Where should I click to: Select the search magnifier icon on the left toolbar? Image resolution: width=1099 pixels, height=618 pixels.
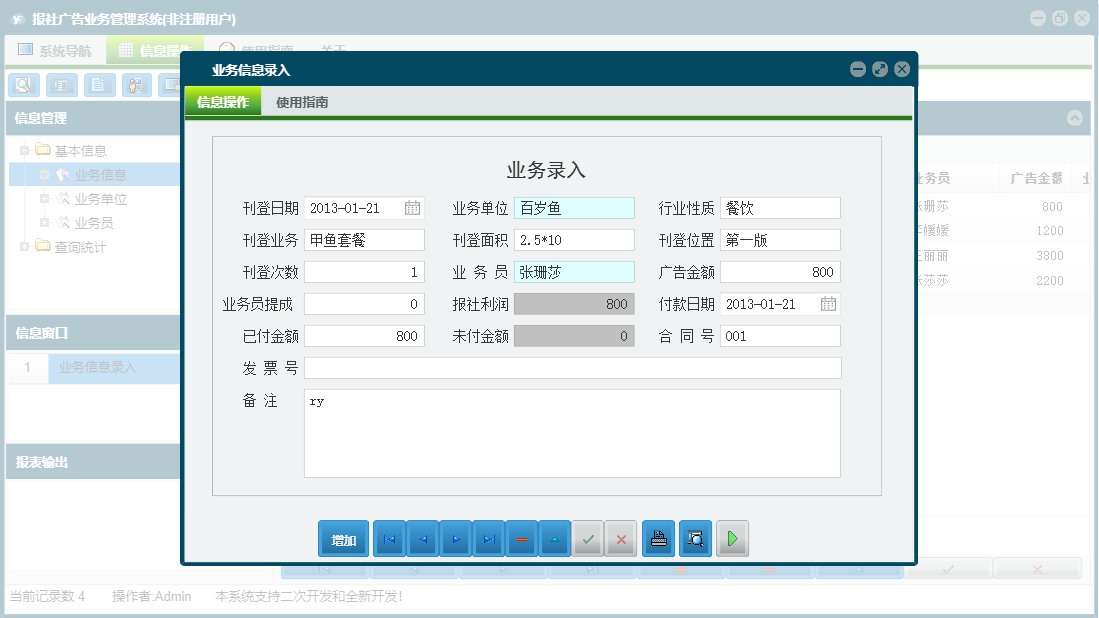coord(23,85)
